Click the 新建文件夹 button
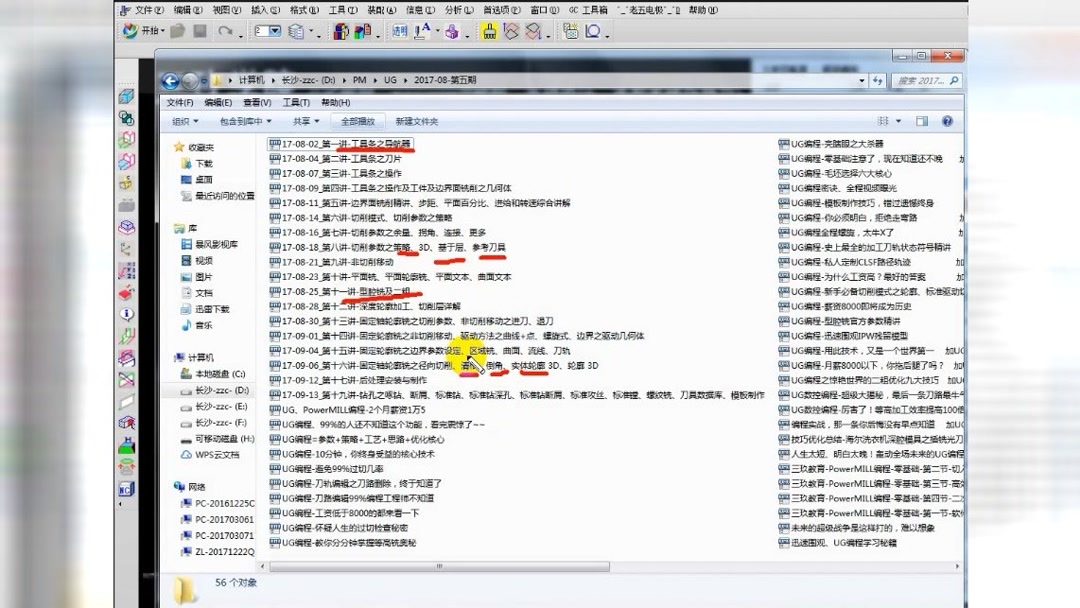 tap(419, 120)
